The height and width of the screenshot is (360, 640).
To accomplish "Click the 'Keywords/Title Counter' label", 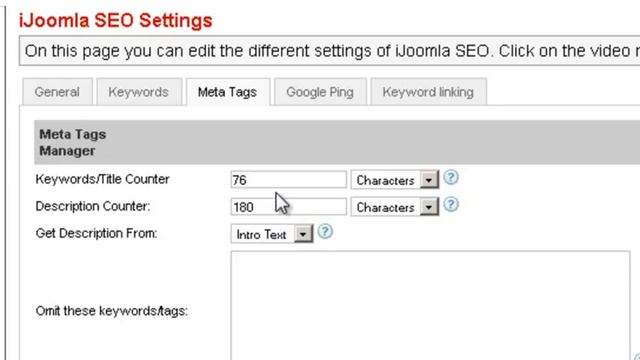I will pos(102,179).
